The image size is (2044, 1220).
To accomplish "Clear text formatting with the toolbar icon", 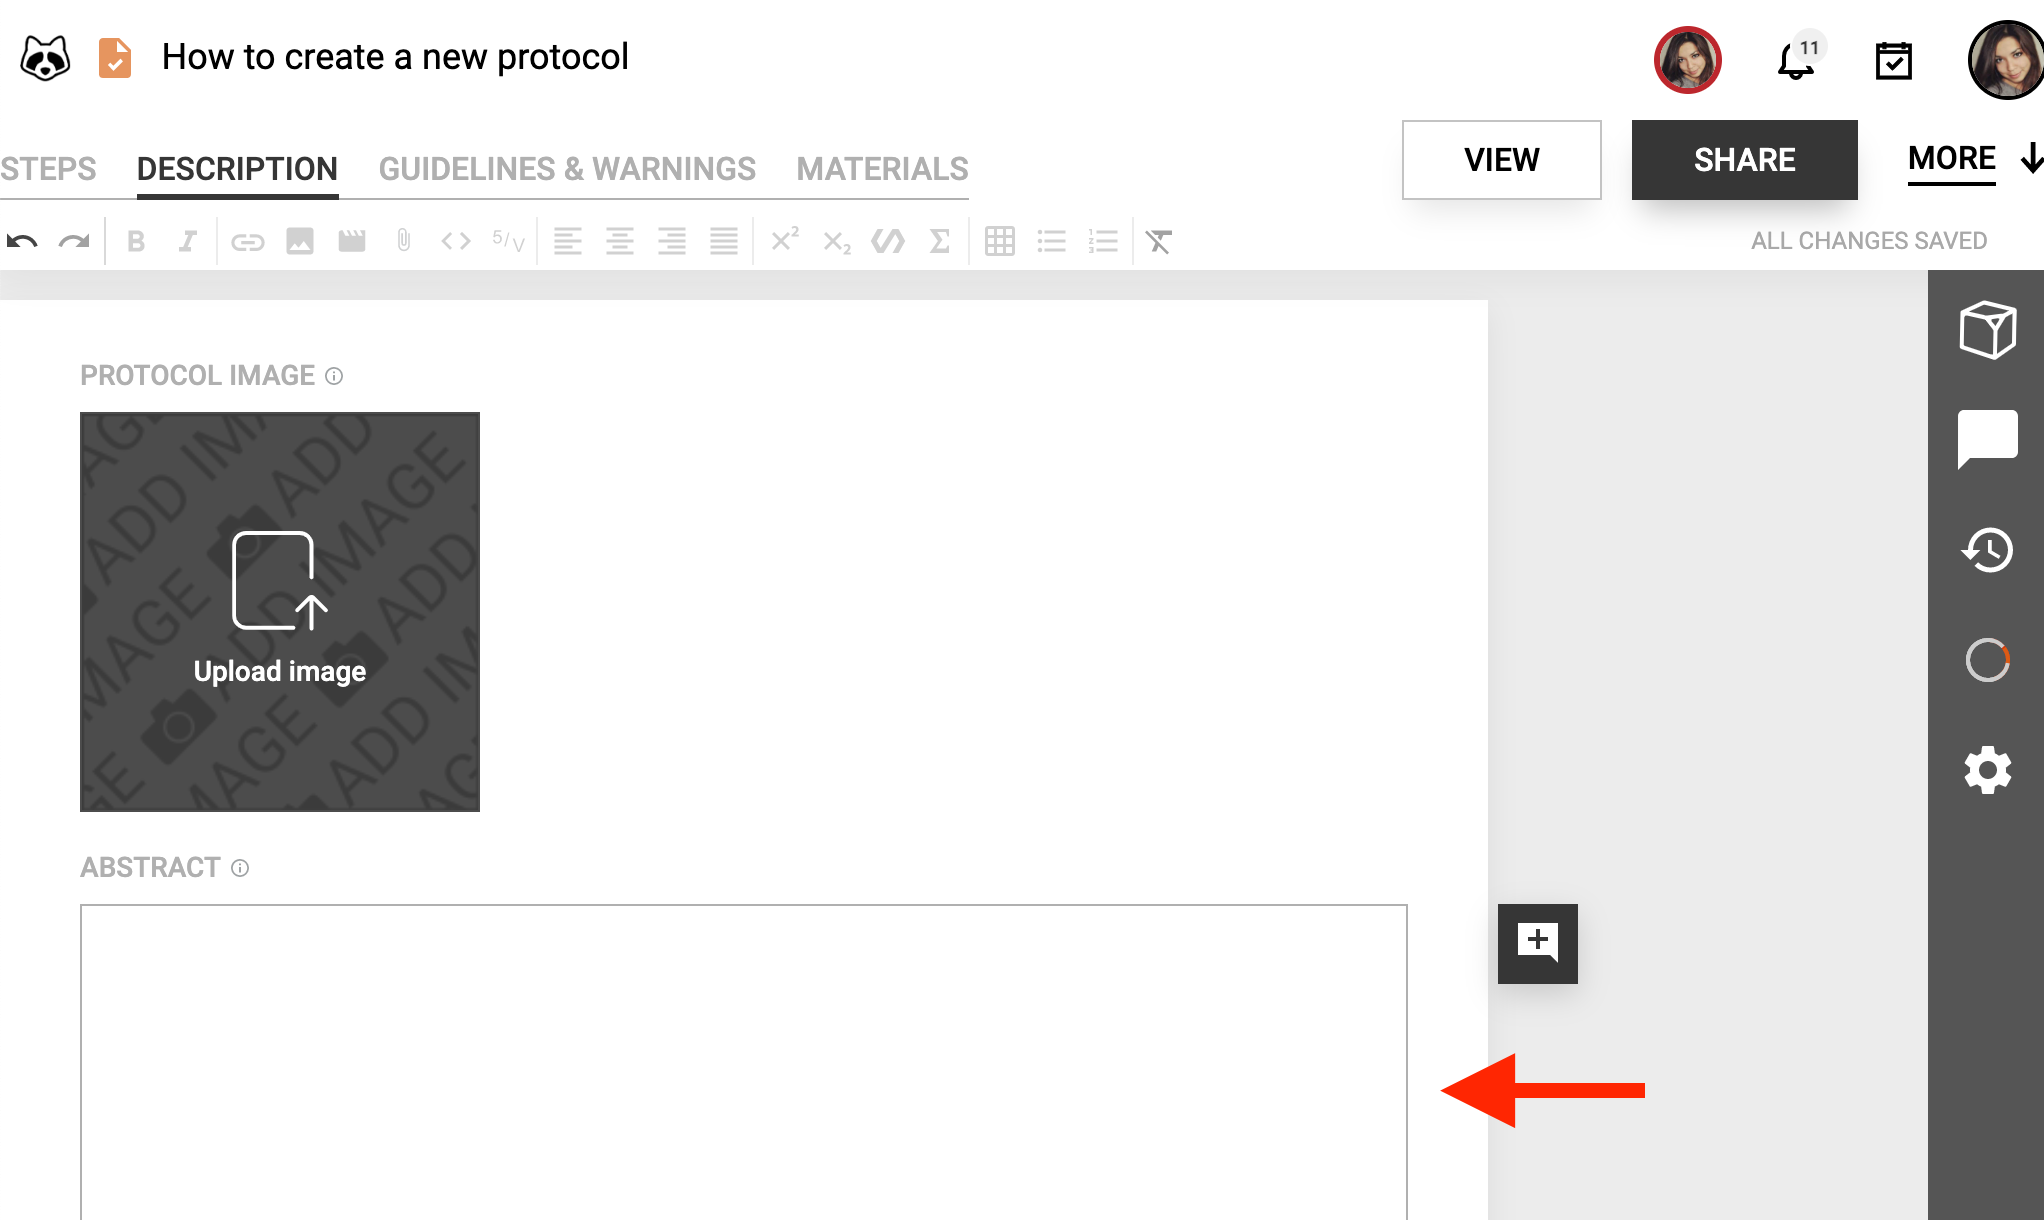I will (x=1158, y=240).
